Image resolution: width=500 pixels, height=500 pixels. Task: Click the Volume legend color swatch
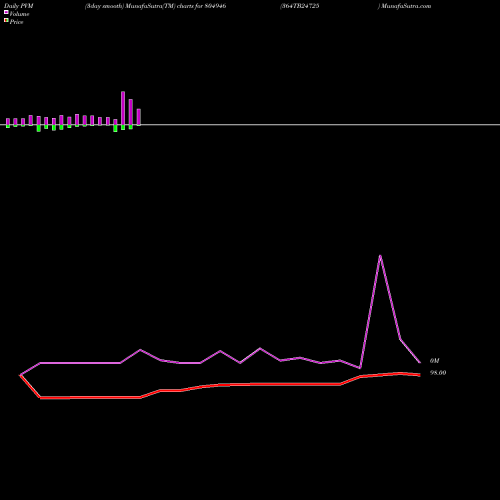[6, 12]
